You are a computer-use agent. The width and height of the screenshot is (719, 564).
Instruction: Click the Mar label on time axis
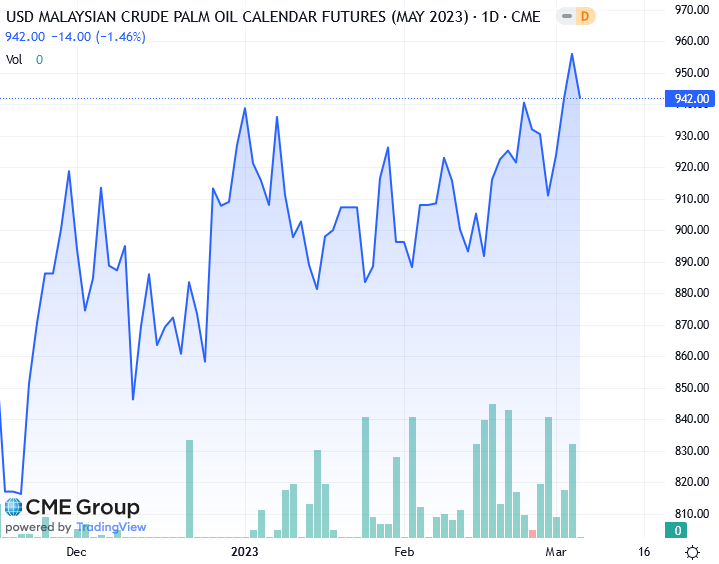pos(556,551)
